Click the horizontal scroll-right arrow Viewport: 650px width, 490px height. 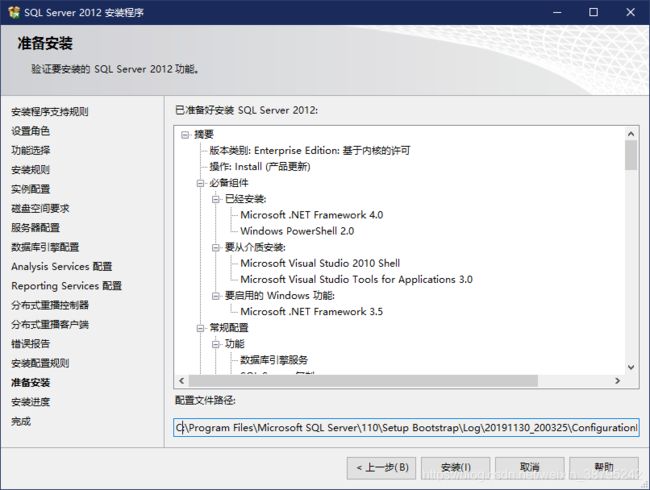click(x=618, y=381)
